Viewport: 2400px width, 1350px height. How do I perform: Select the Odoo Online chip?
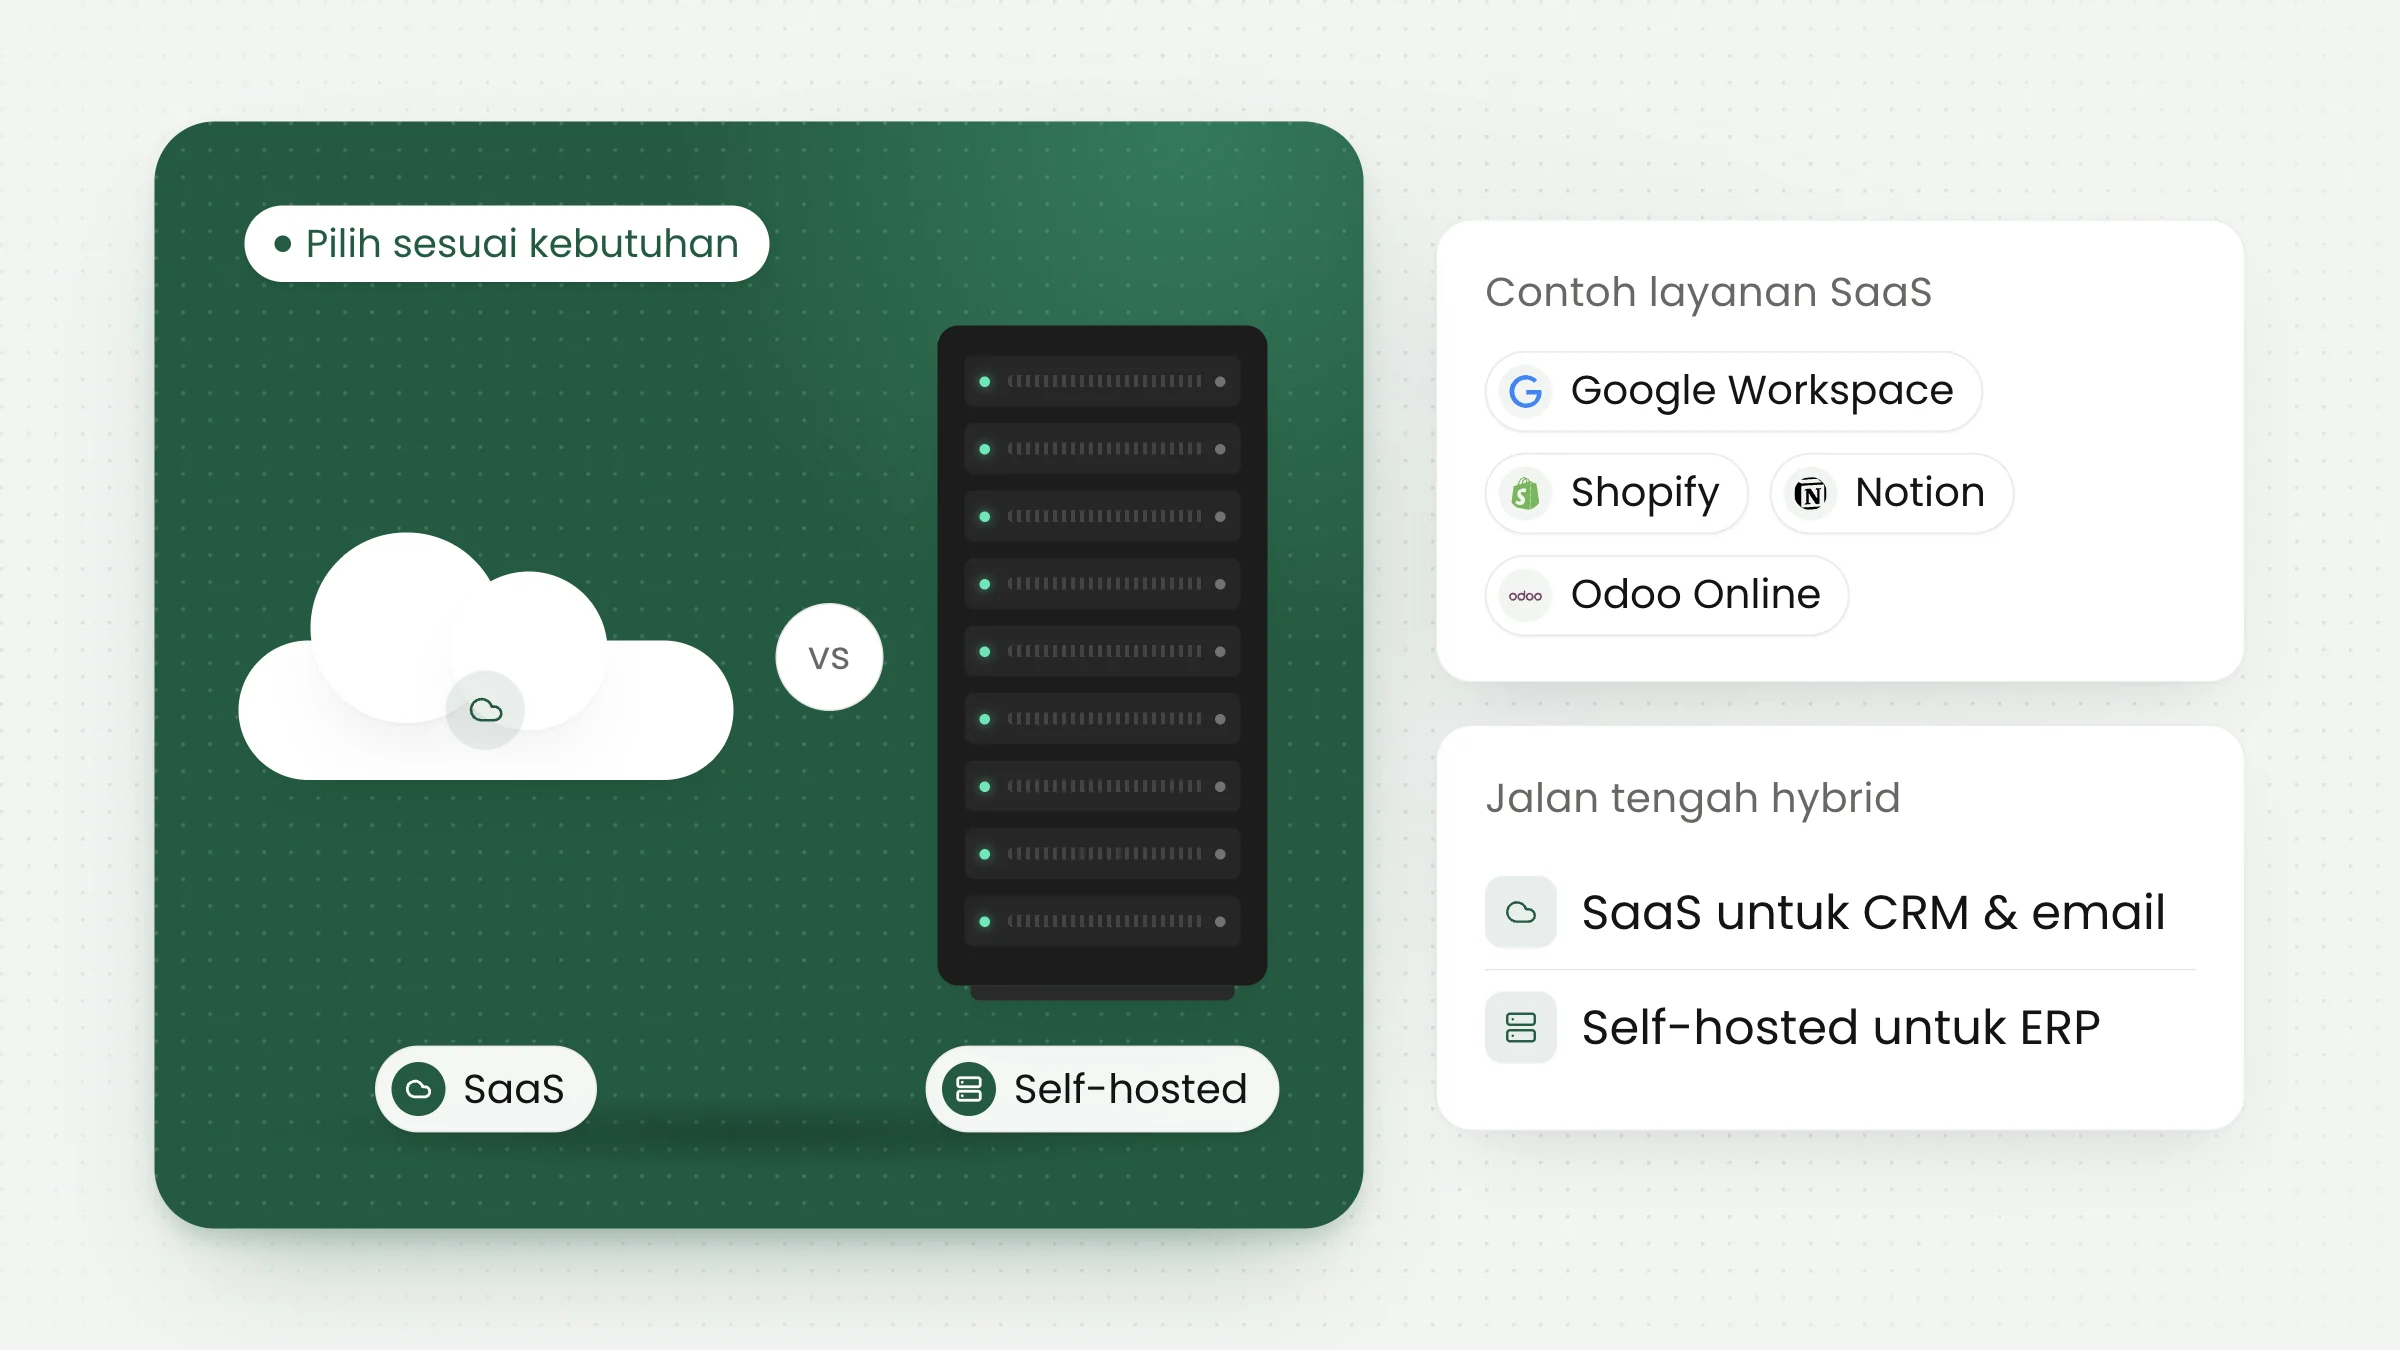(x=1666, y=595)
